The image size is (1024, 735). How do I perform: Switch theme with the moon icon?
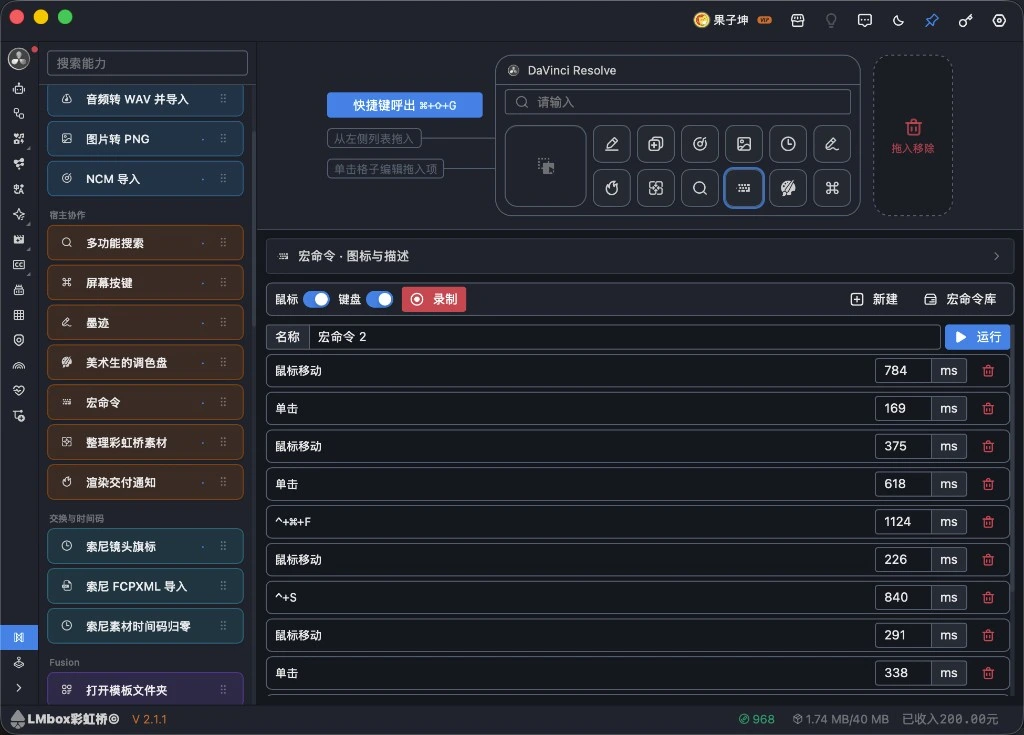pyautogui.click(x=898, y=20)
